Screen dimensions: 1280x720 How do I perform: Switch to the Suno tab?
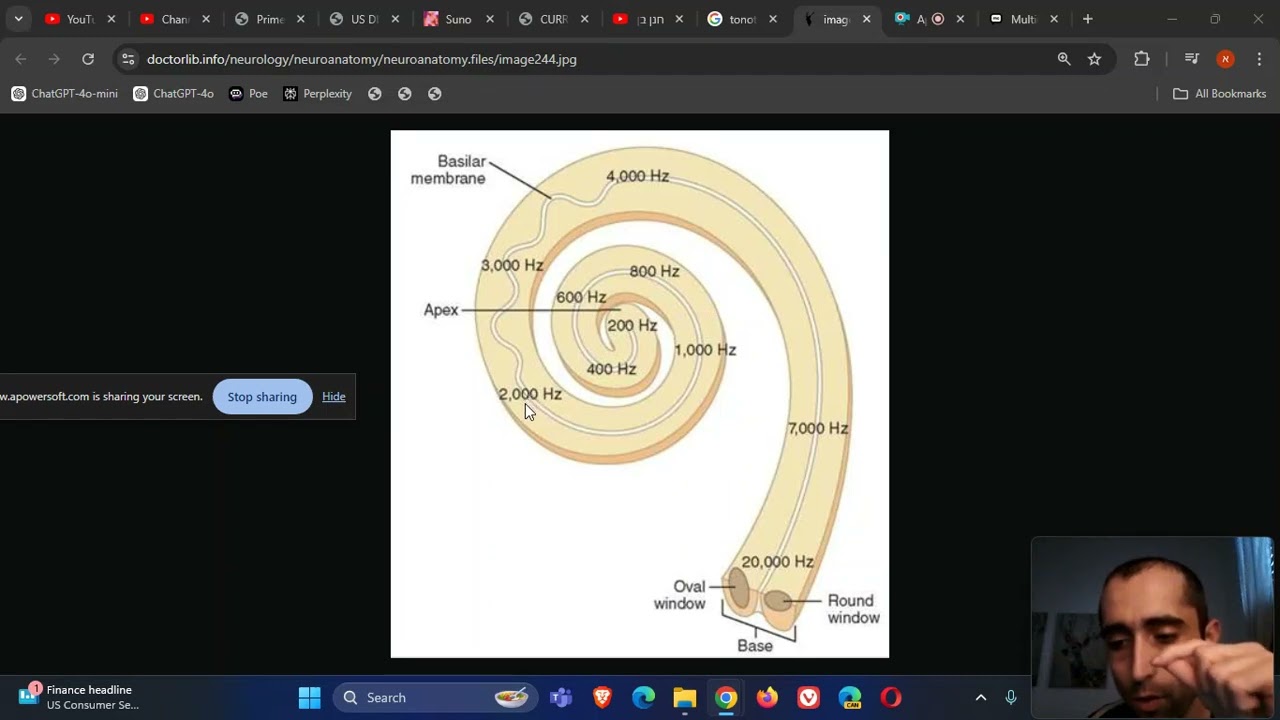click(460, 19)
